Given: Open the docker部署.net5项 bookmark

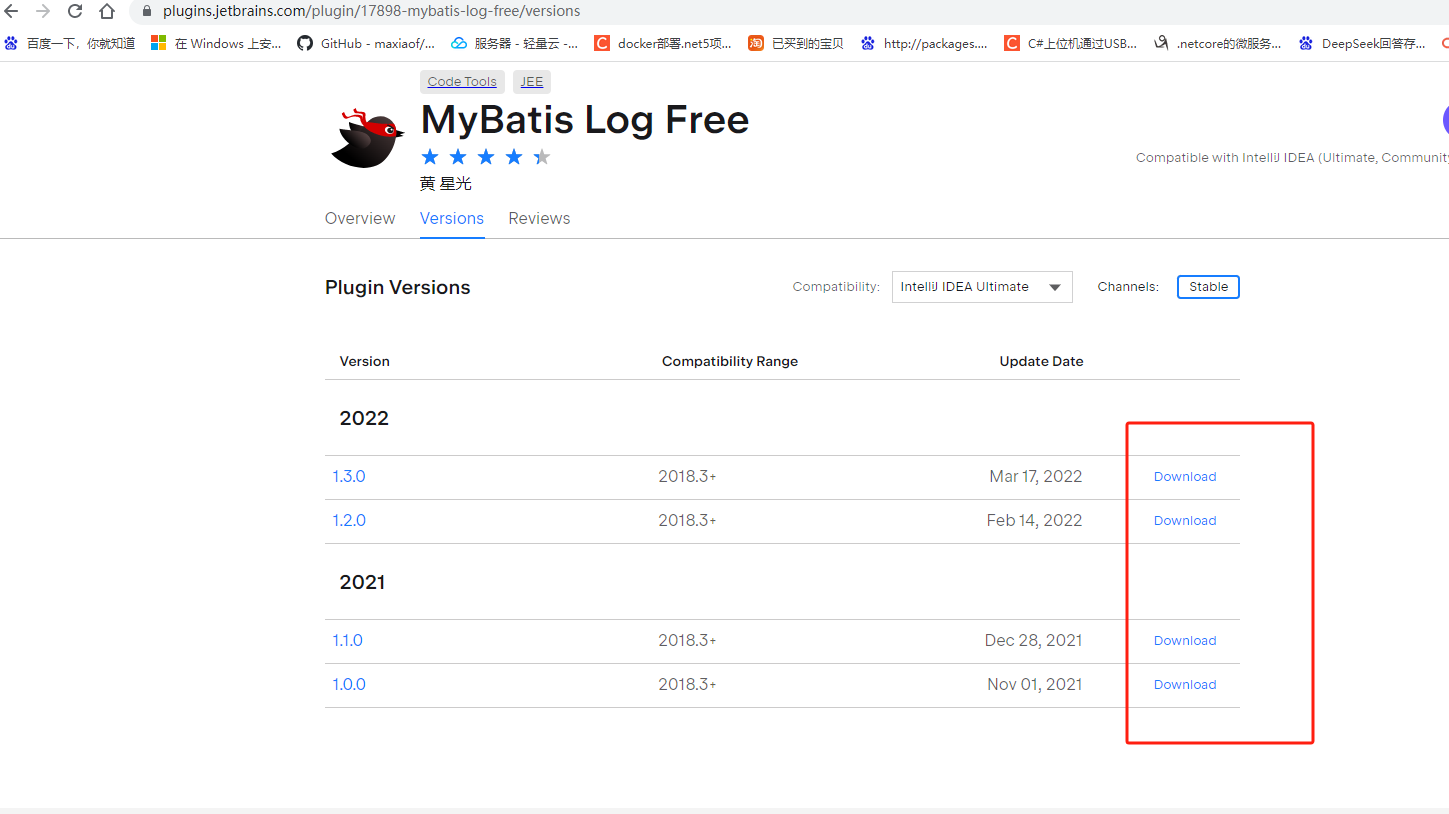Looking at the screenshot, I should tap(663, 43).
